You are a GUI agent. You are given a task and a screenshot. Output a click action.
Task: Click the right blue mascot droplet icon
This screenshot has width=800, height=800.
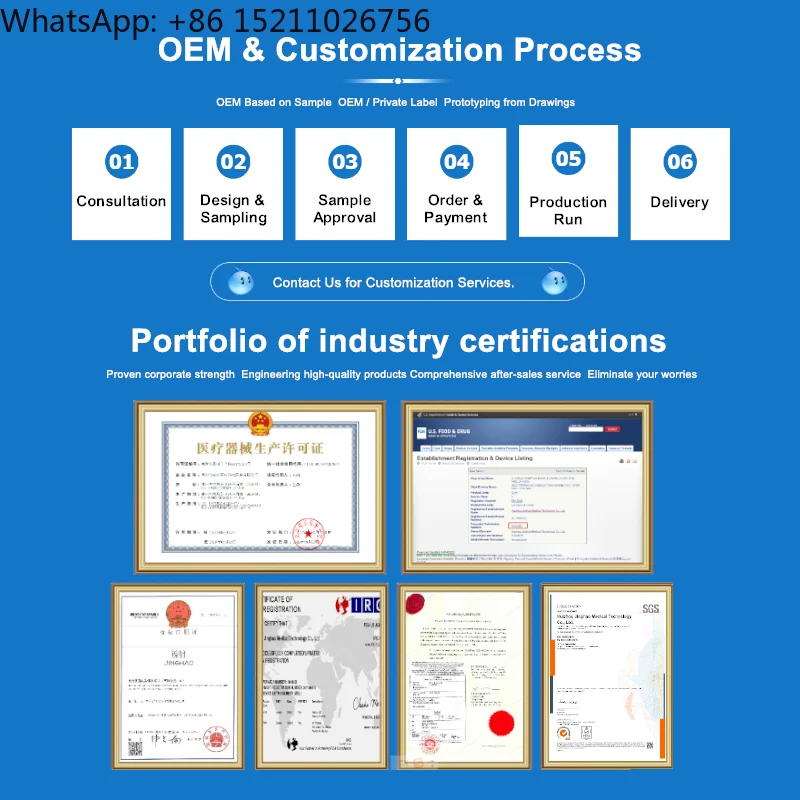pos(554,281)
